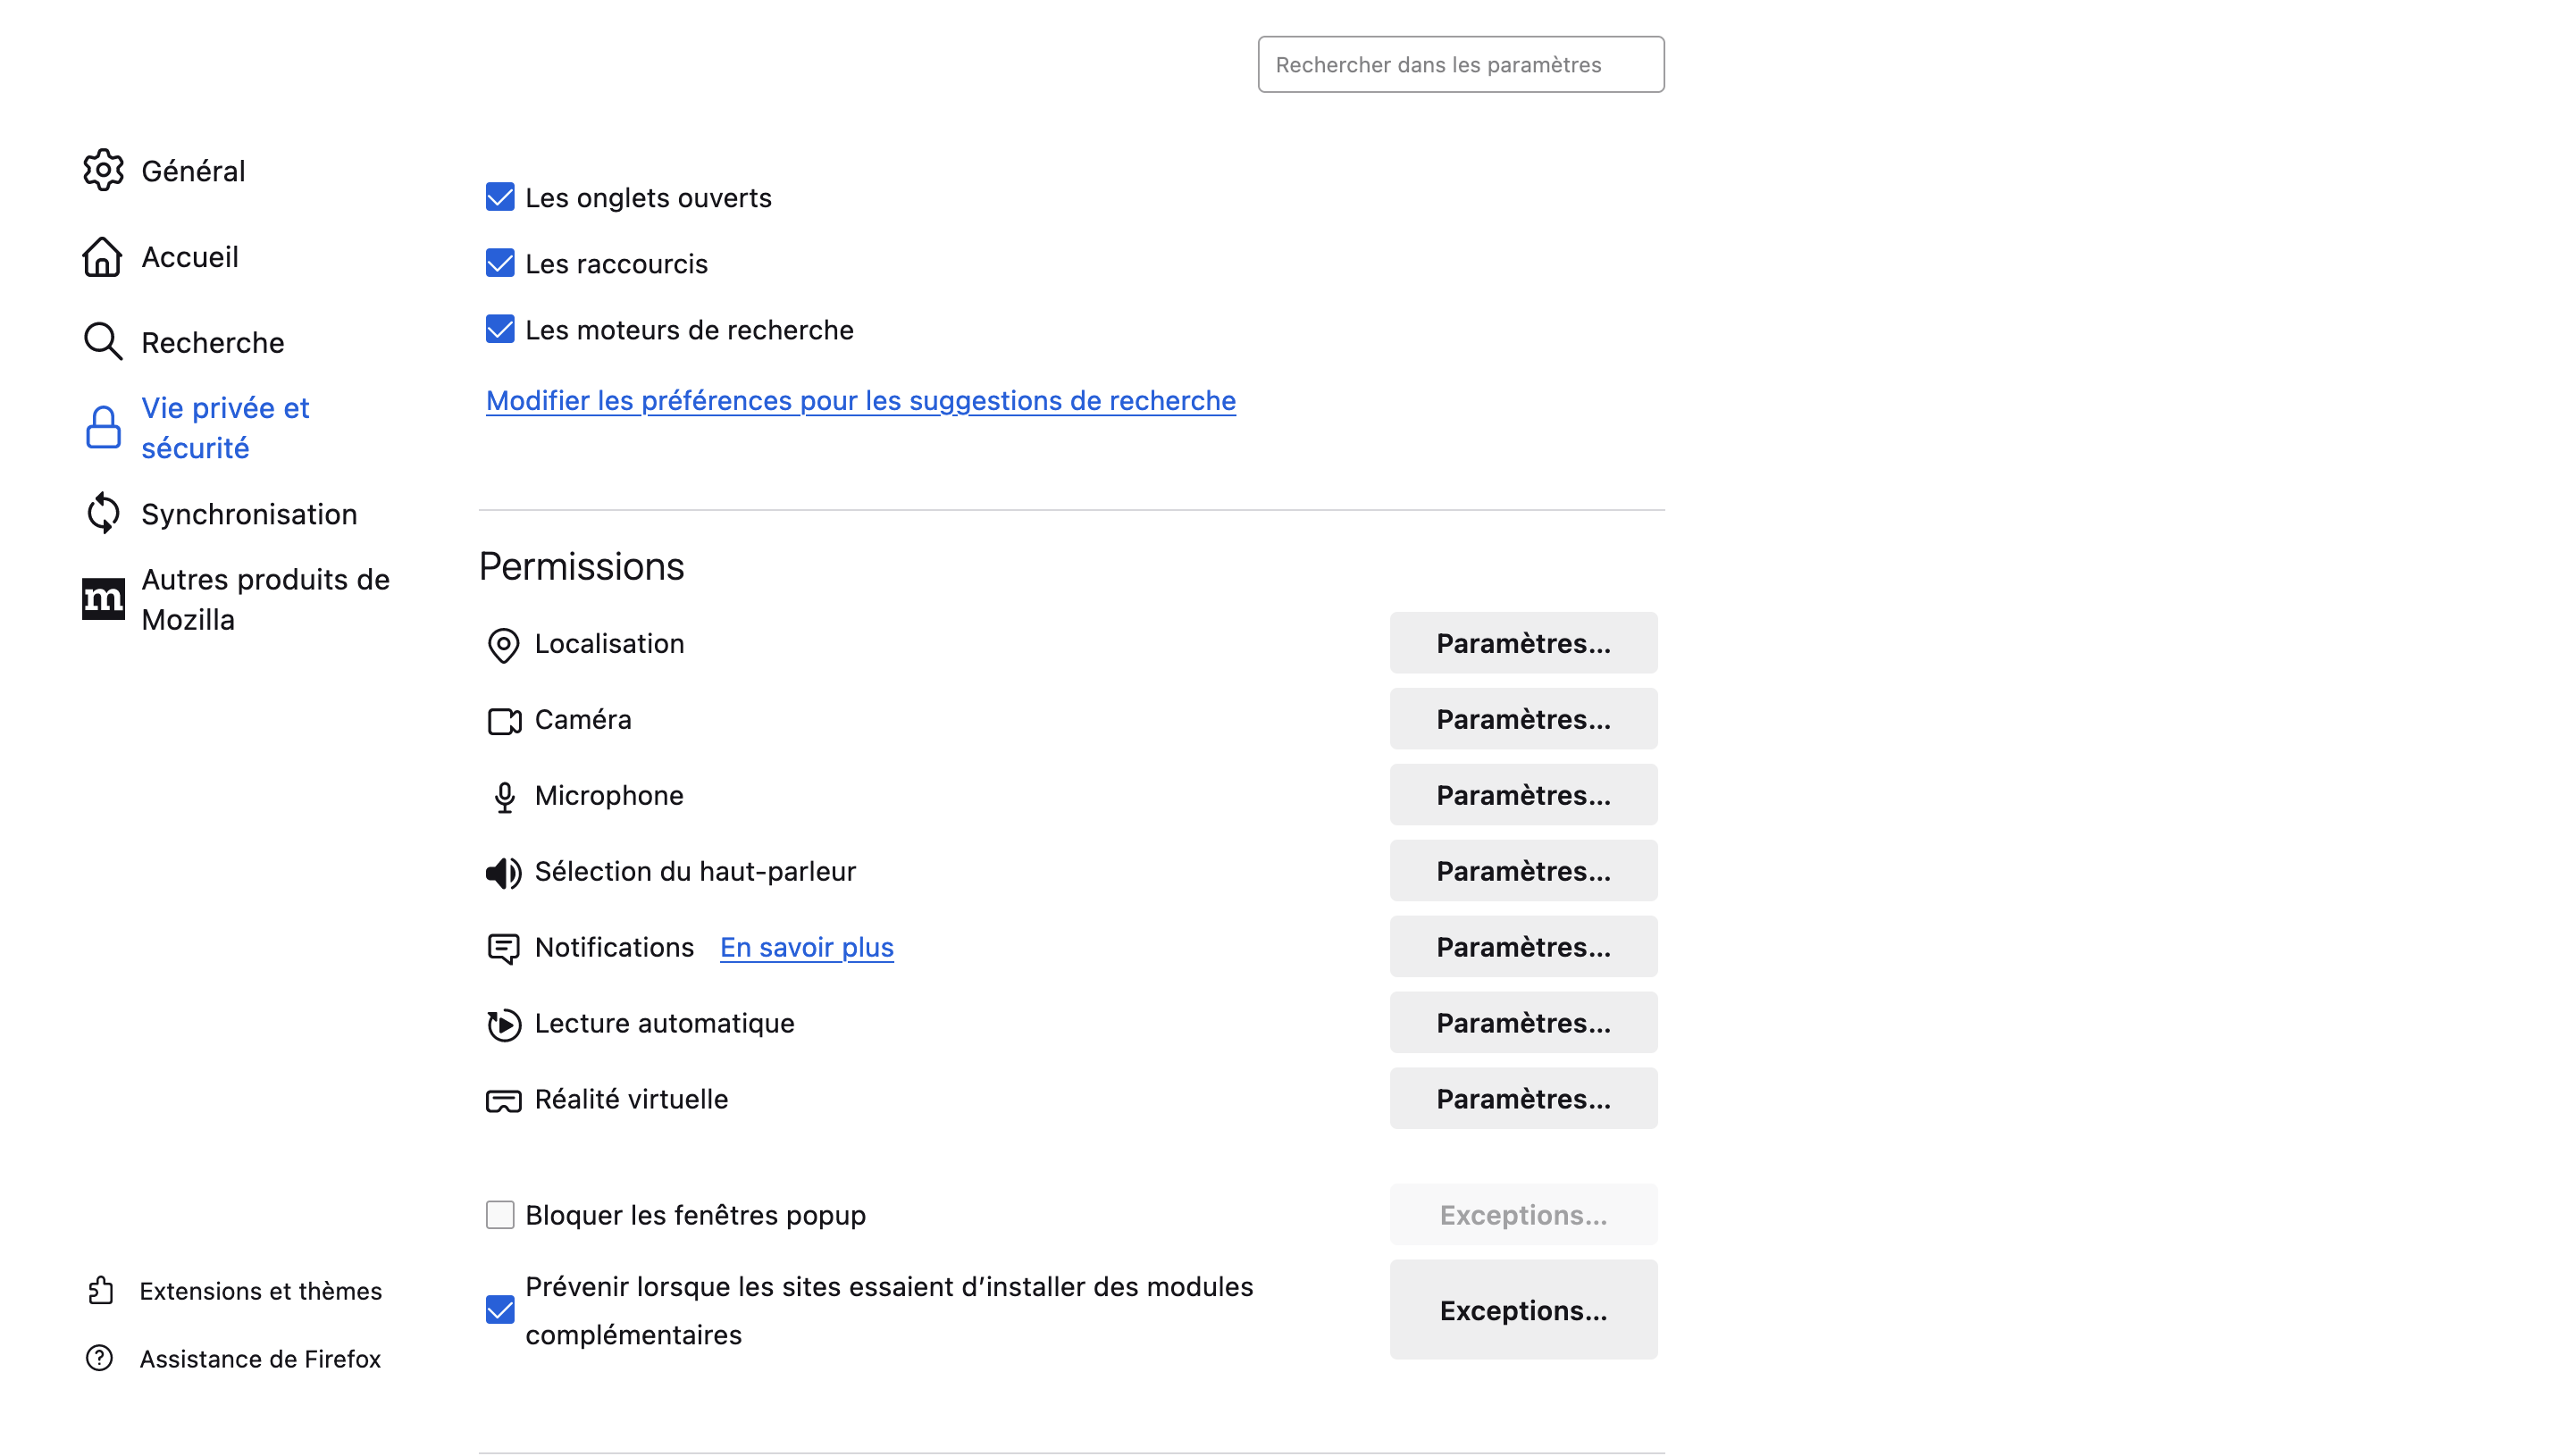2573x1456 pixels.
Task: Open Extensions et thèmes
Action: (261, 1291)
